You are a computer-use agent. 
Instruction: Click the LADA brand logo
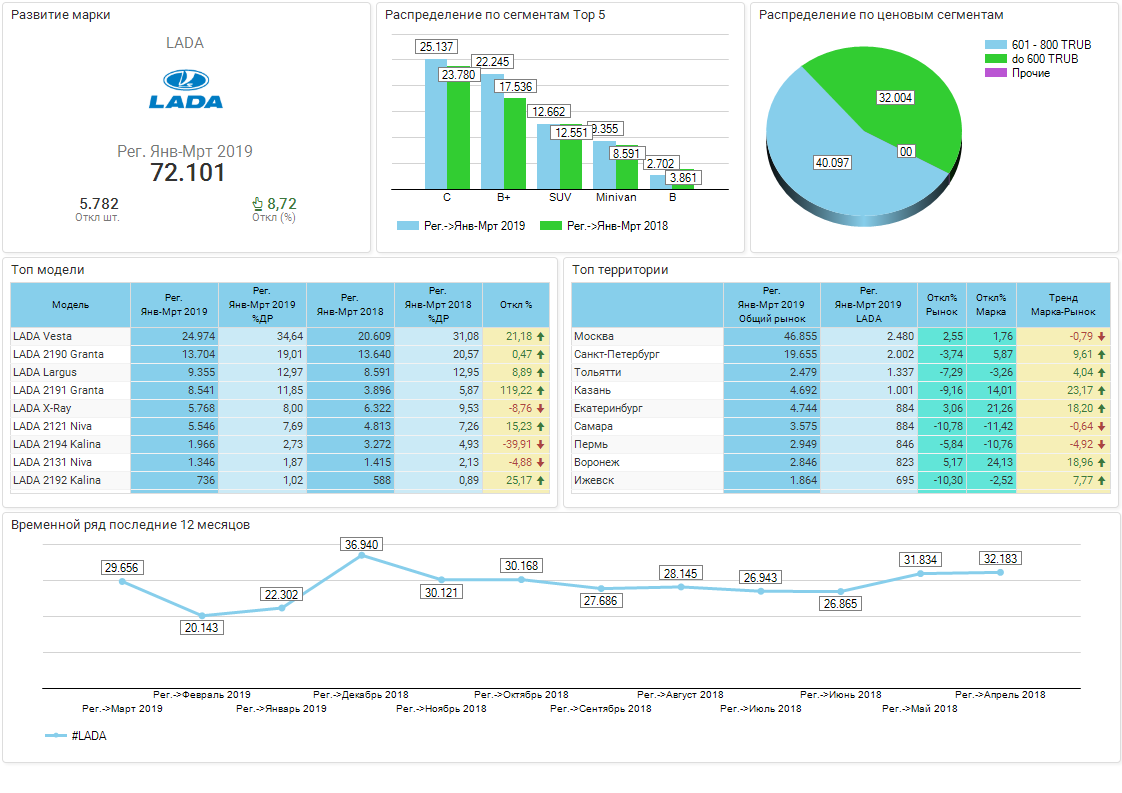tap(185, 89)
